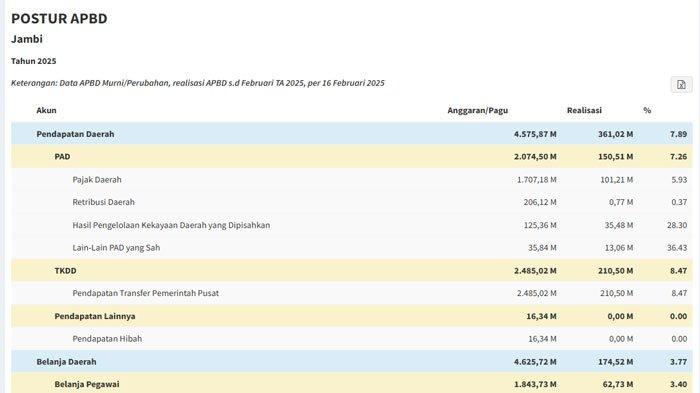The image size is (700, 393).
Task: Click Lain-Lain PAD percentage 36.43
Action: tap(677, 247)
